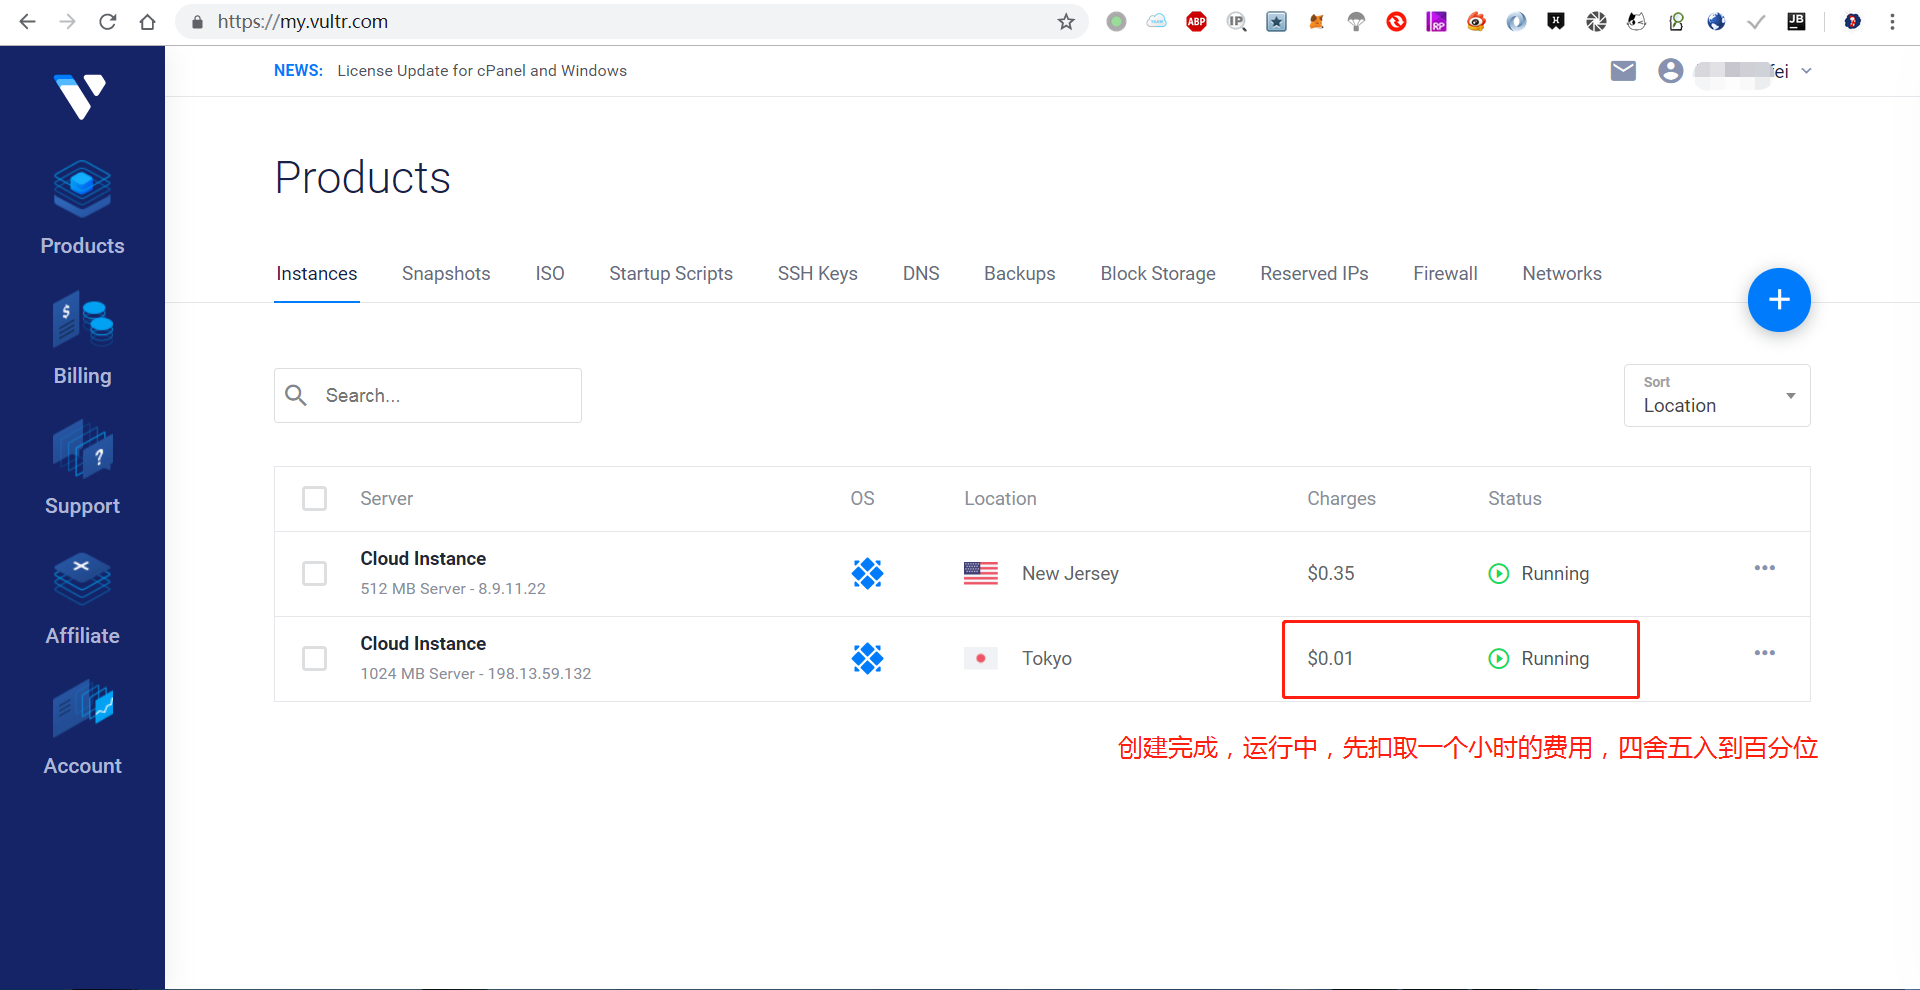Click the OS icon of the New Jersey instance
Viewport: 1920px width, 990px height.
tap(867, 574)
